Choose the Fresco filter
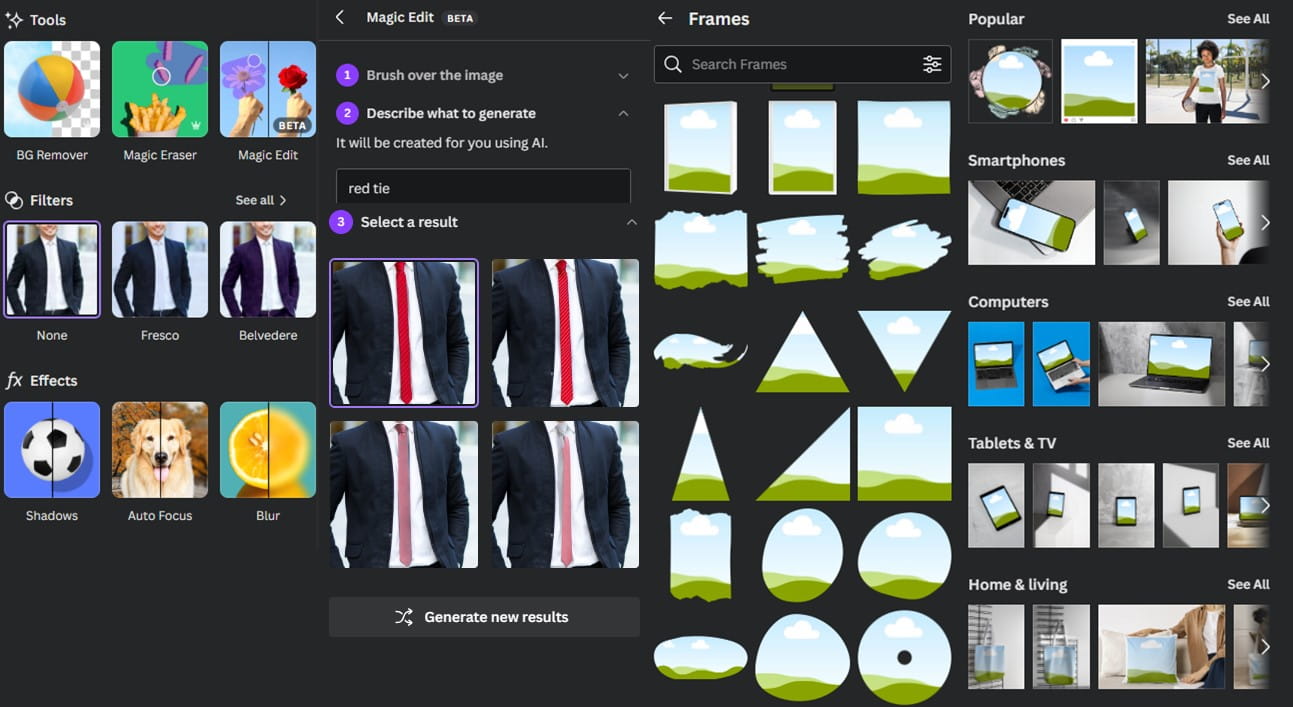1293x707 pixels. [160, 270]
